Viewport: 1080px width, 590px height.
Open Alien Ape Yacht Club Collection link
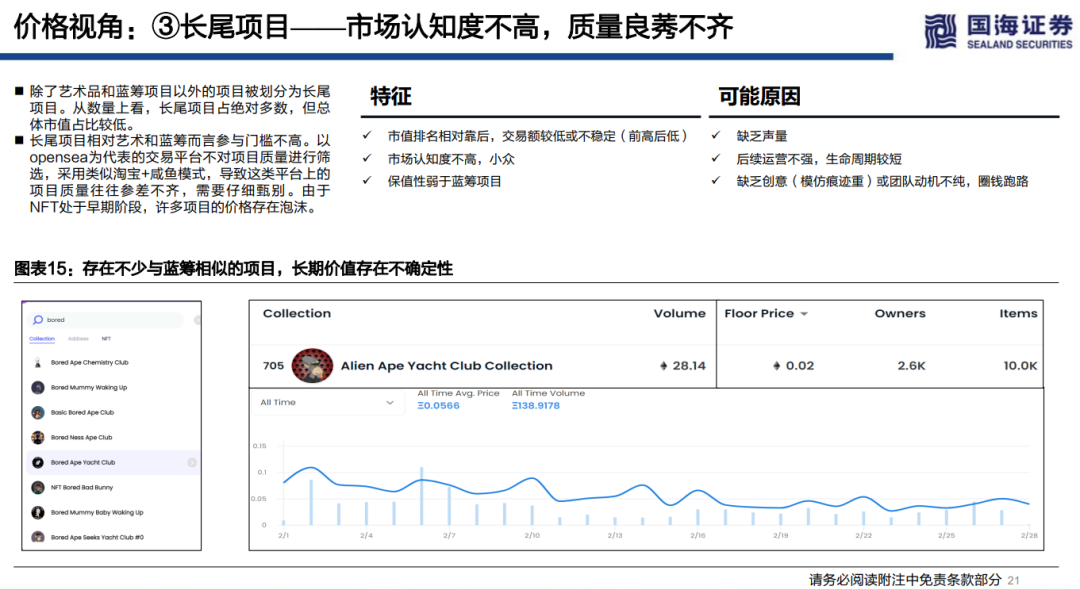(x=446, y=366)
